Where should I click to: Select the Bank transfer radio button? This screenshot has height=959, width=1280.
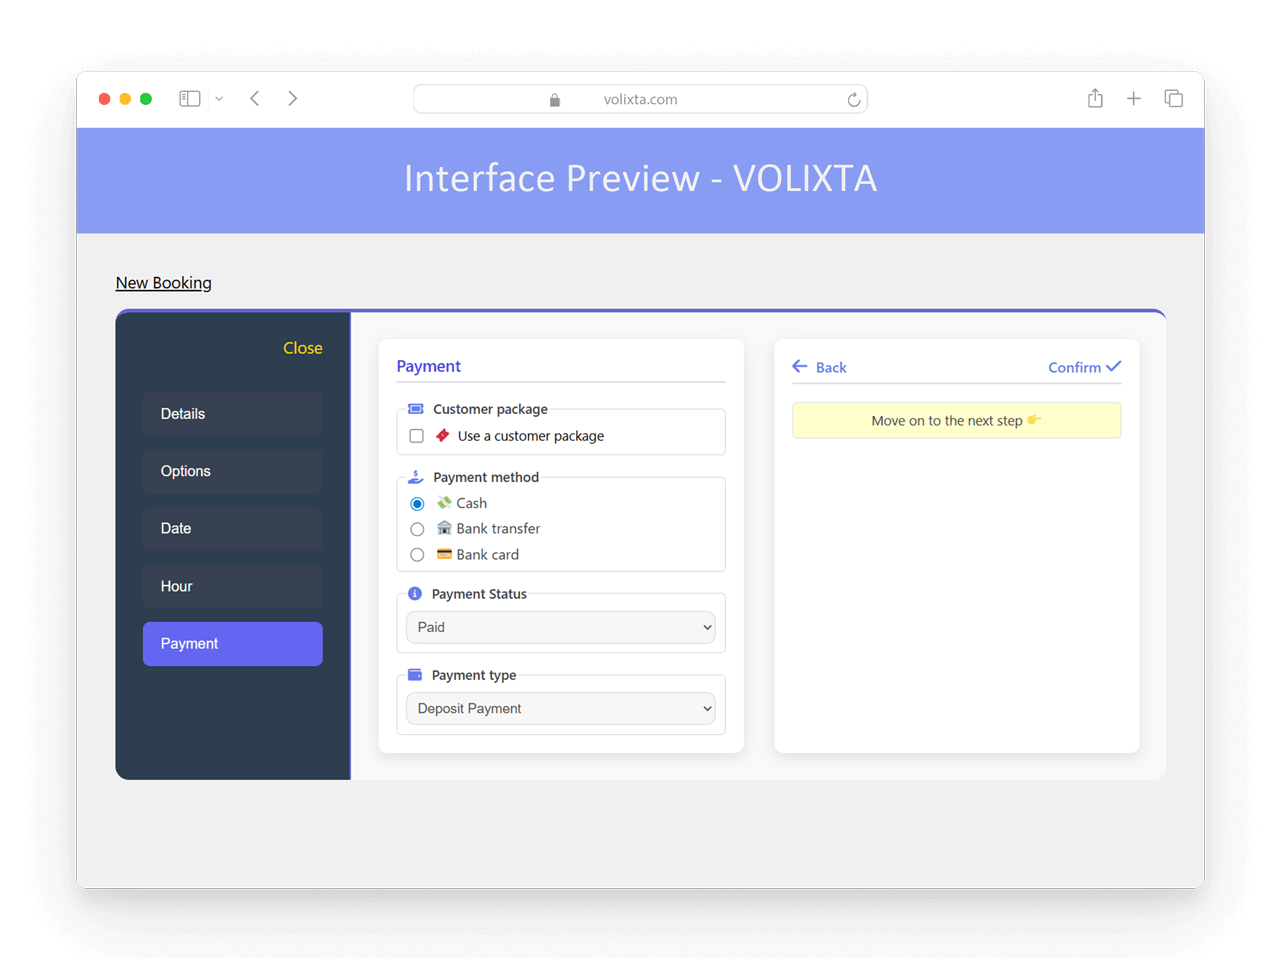click(417, 529)
